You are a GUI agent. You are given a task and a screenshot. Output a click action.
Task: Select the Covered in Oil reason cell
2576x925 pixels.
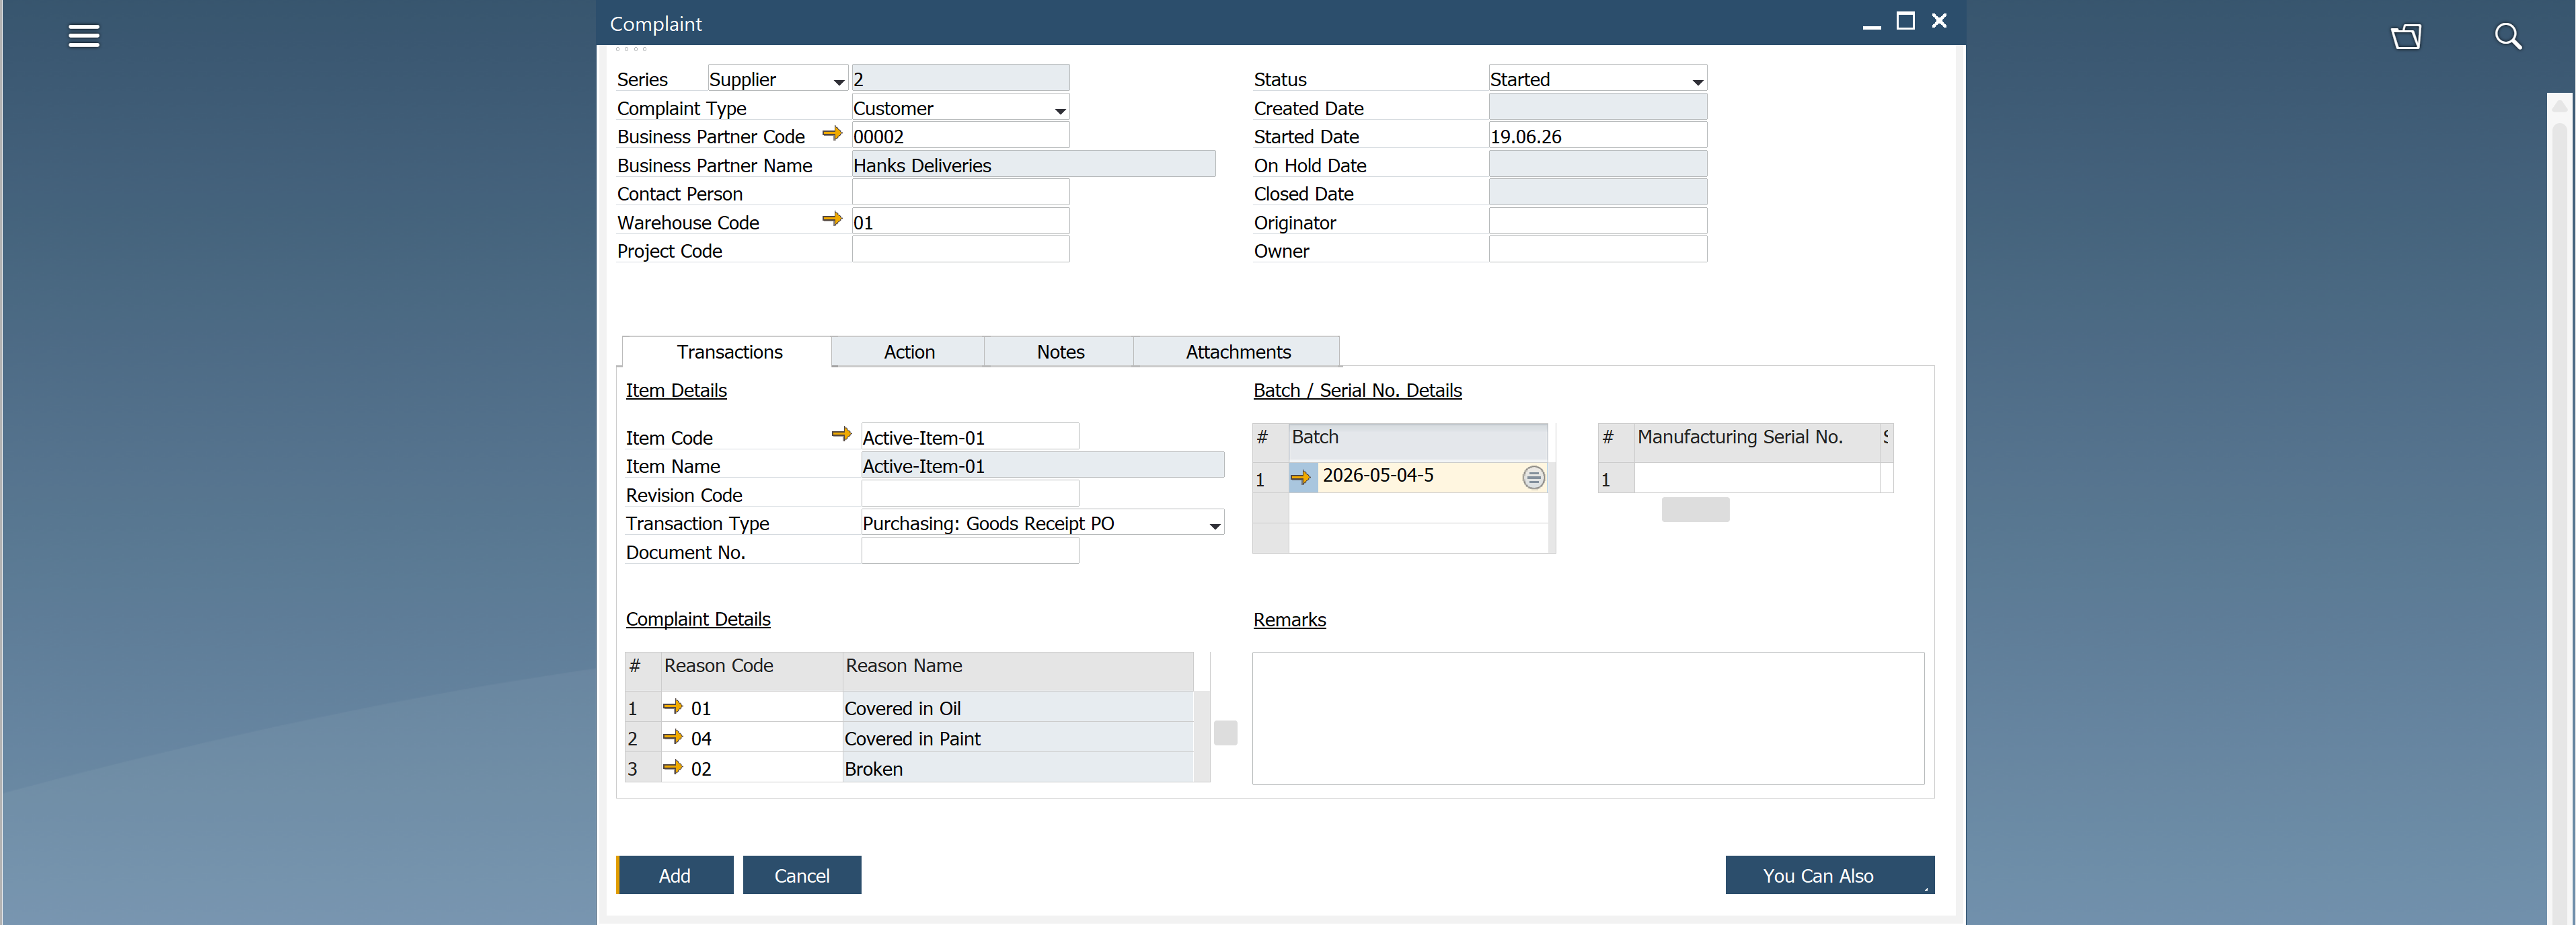1017,707
